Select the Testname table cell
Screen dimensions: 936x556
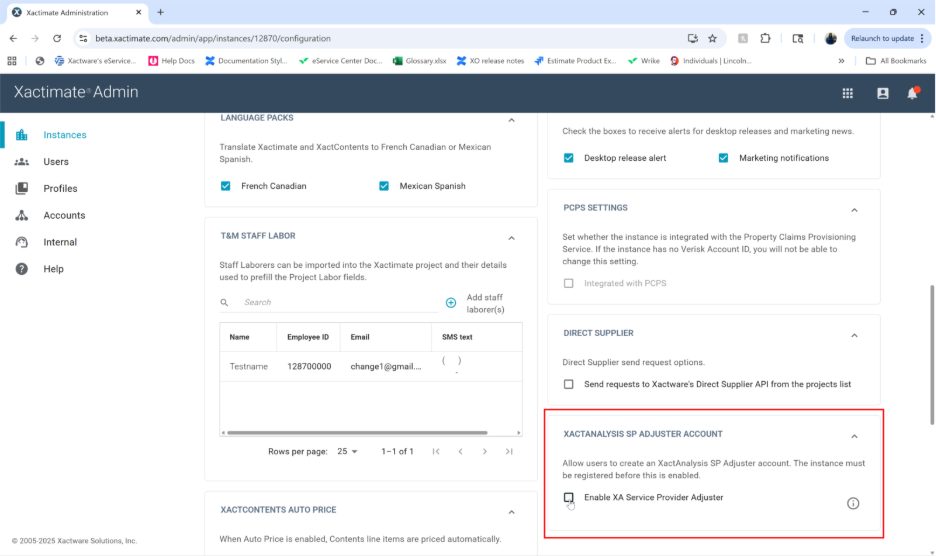[x=248, y=367]
